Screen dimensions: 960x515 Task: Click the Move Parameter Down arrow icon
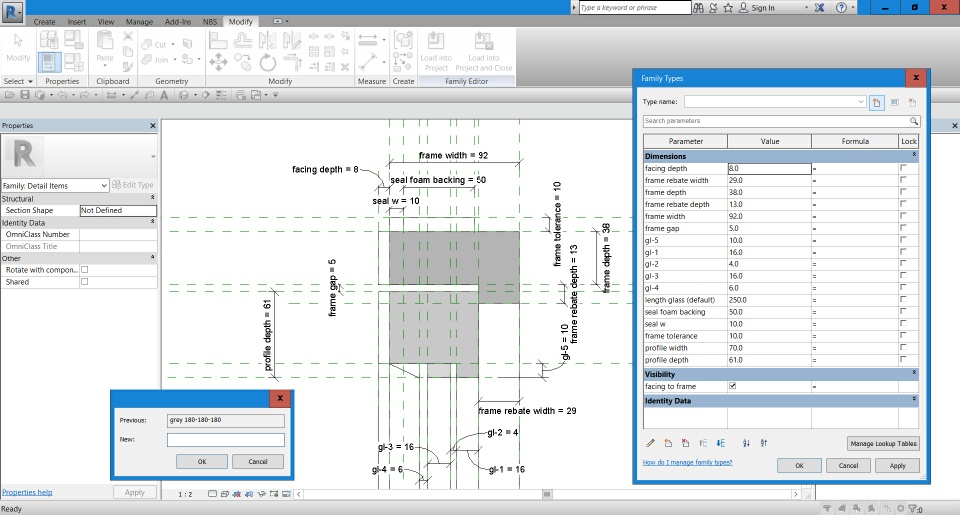pos(719,443)
